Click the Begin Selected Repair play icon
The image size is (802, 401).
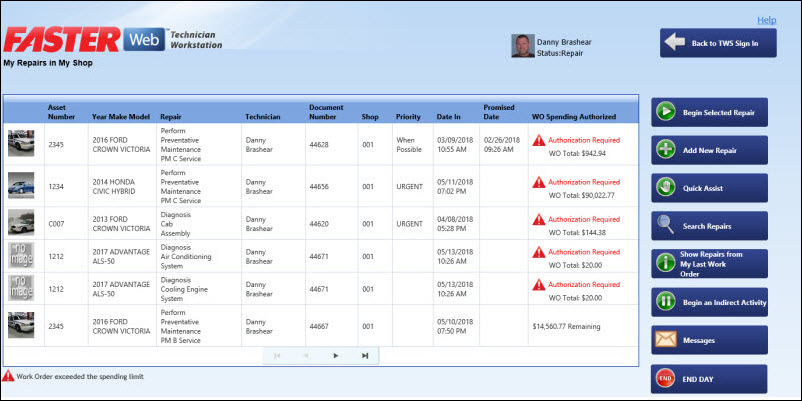666,113
